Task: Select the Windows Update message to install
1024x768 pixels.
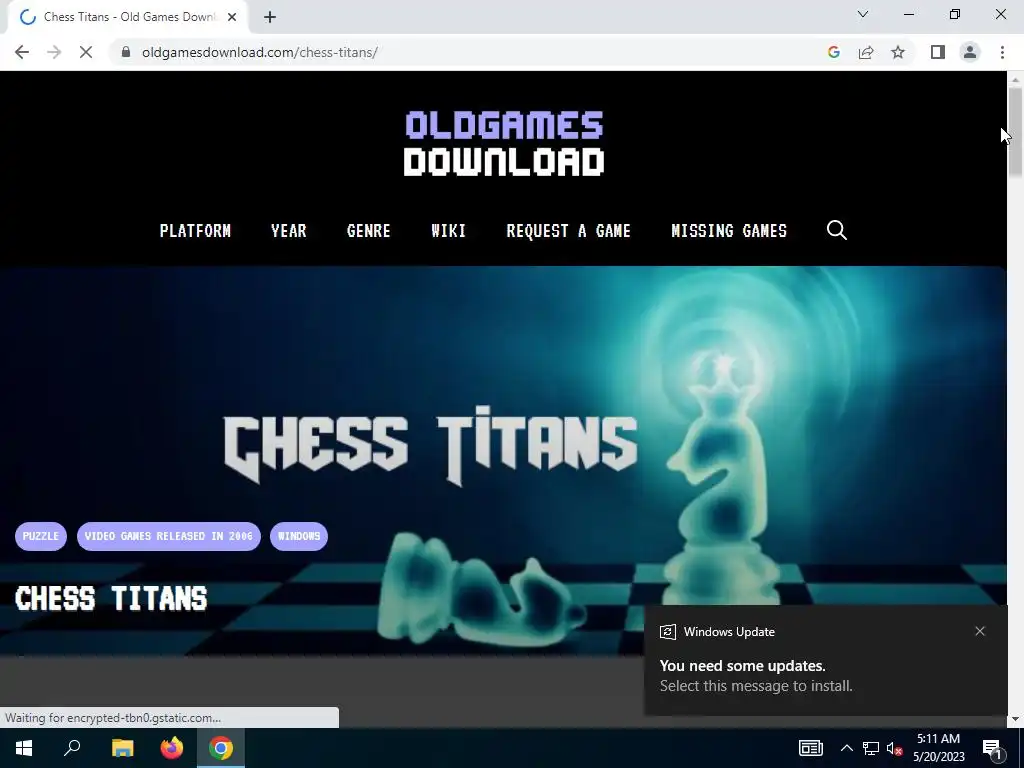Action: pos(756,676)
